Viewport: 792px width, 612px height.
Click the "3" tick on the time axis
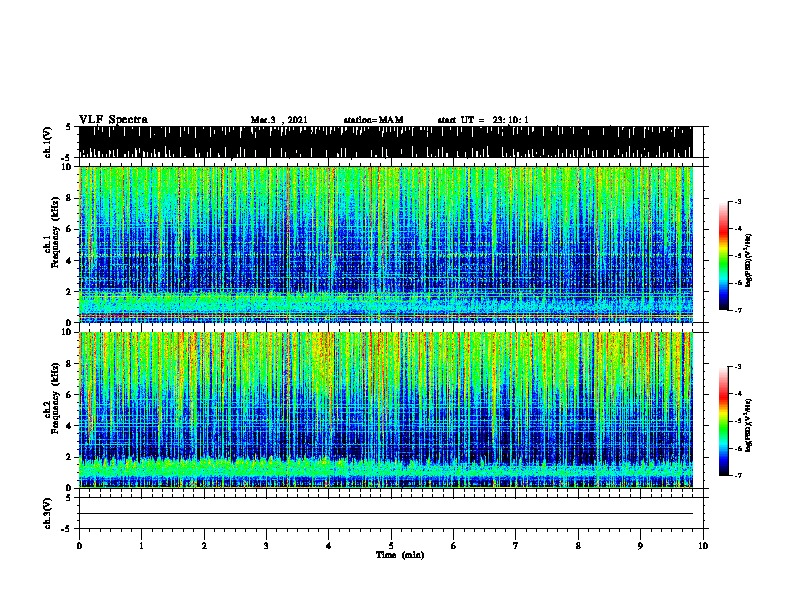266,546
